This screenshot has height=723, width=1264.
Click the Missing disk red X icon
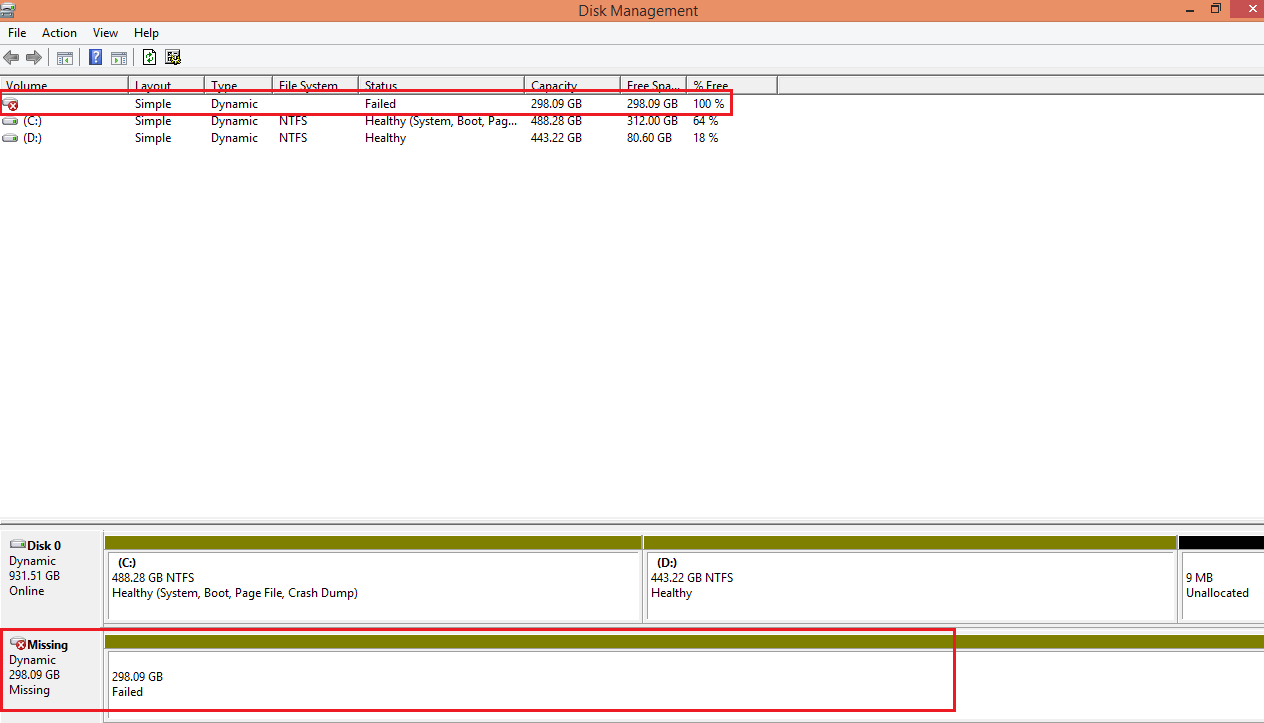(18, 644)
